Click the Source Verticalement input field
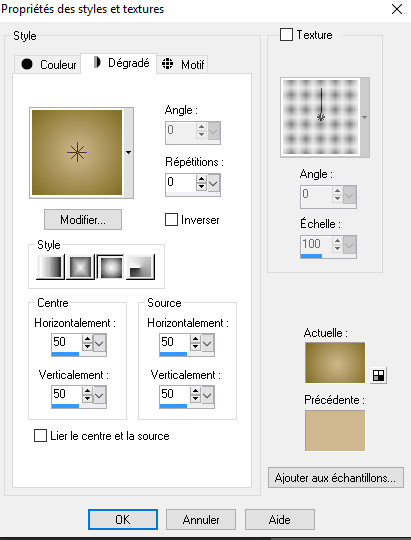Image resolution: width=411 pixels, height=540 pixels. [174, 394]
